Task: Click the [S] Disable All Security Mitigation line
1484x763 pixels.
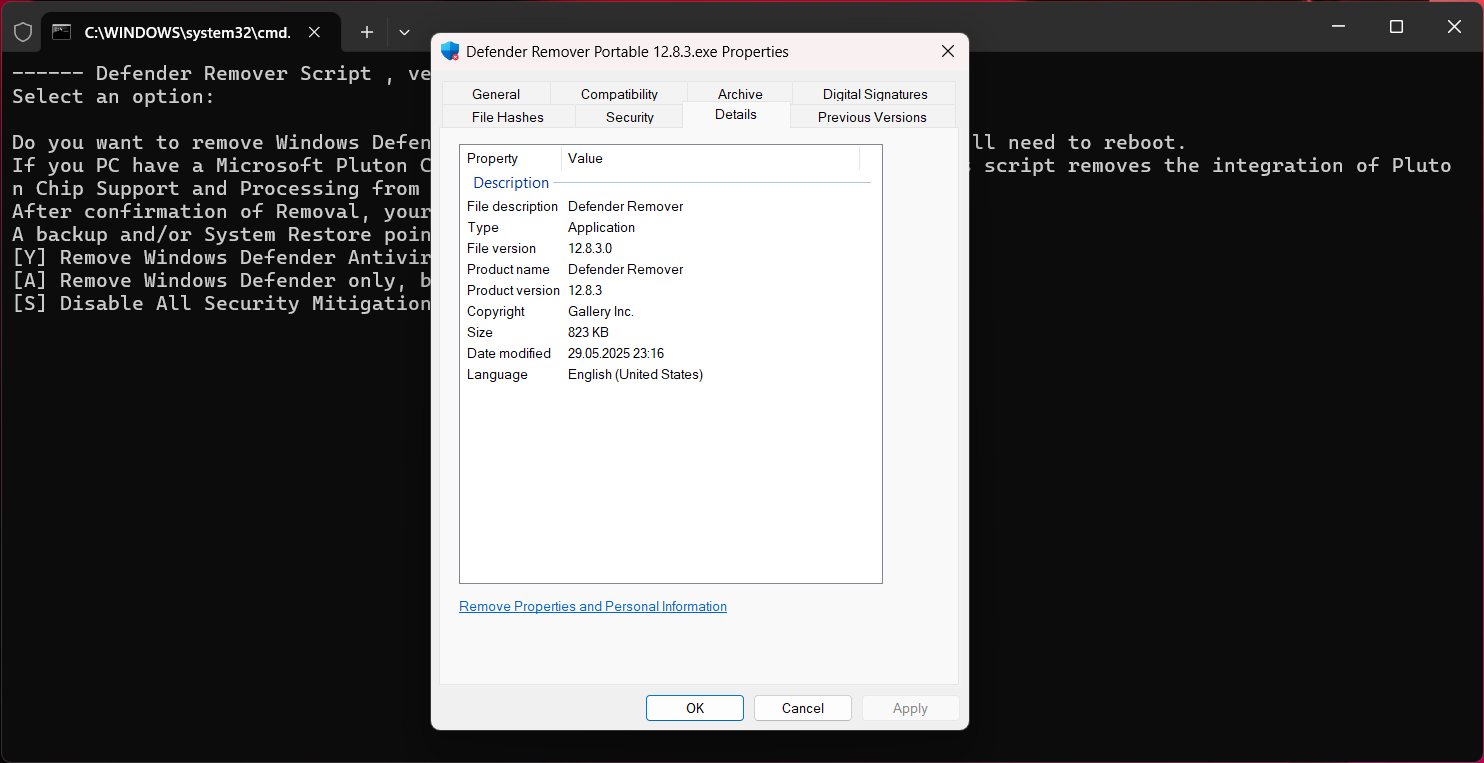Action: (x=221, y=303)
